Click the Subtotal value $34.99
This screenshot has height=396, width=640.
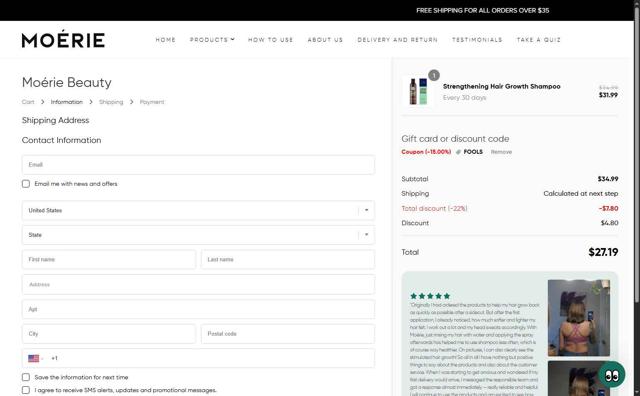tap(608, 179)
